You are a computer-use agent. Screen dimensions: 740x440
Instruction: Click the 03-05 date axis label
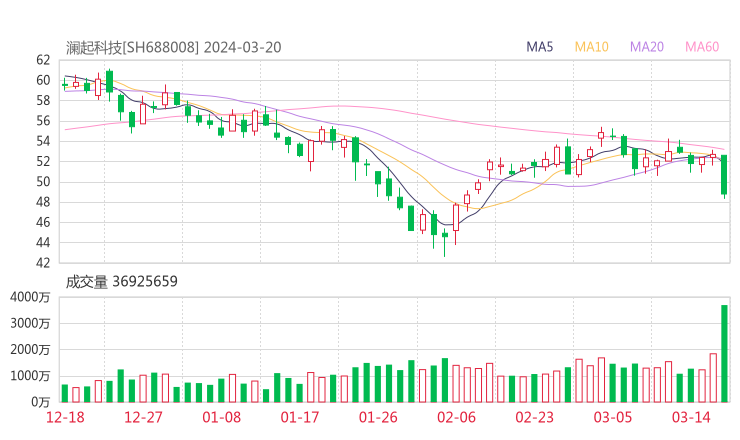pyautogui.click(x=613, y=417)
